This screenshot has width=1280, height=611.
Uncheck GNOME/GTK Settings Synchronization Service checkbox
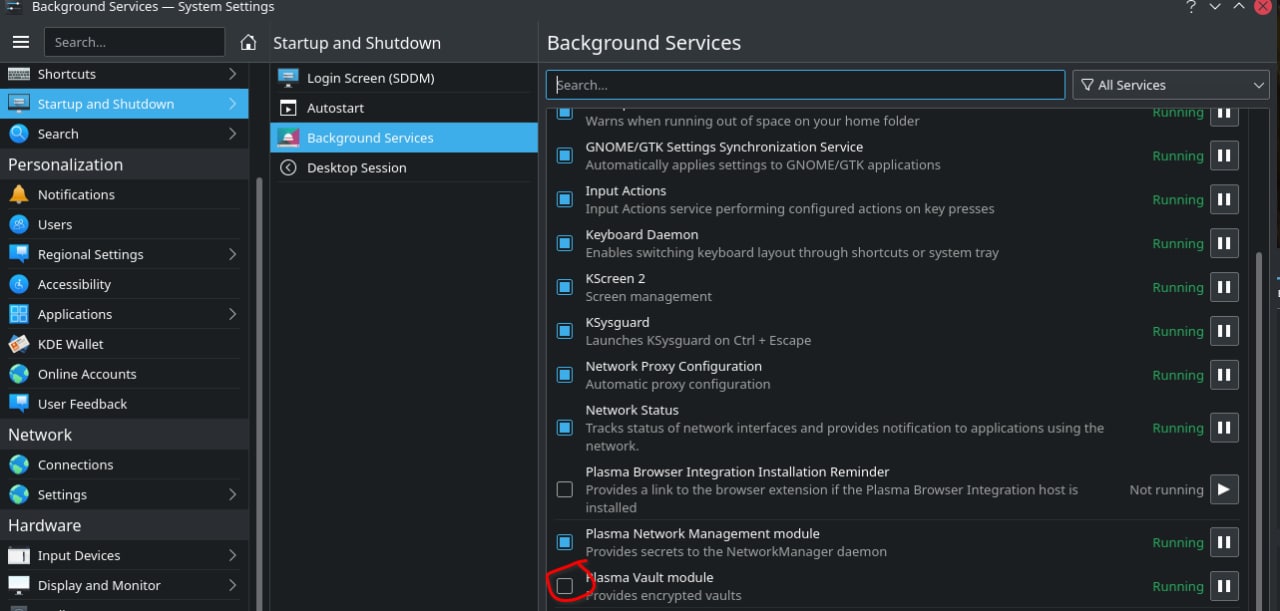(565, 156)
